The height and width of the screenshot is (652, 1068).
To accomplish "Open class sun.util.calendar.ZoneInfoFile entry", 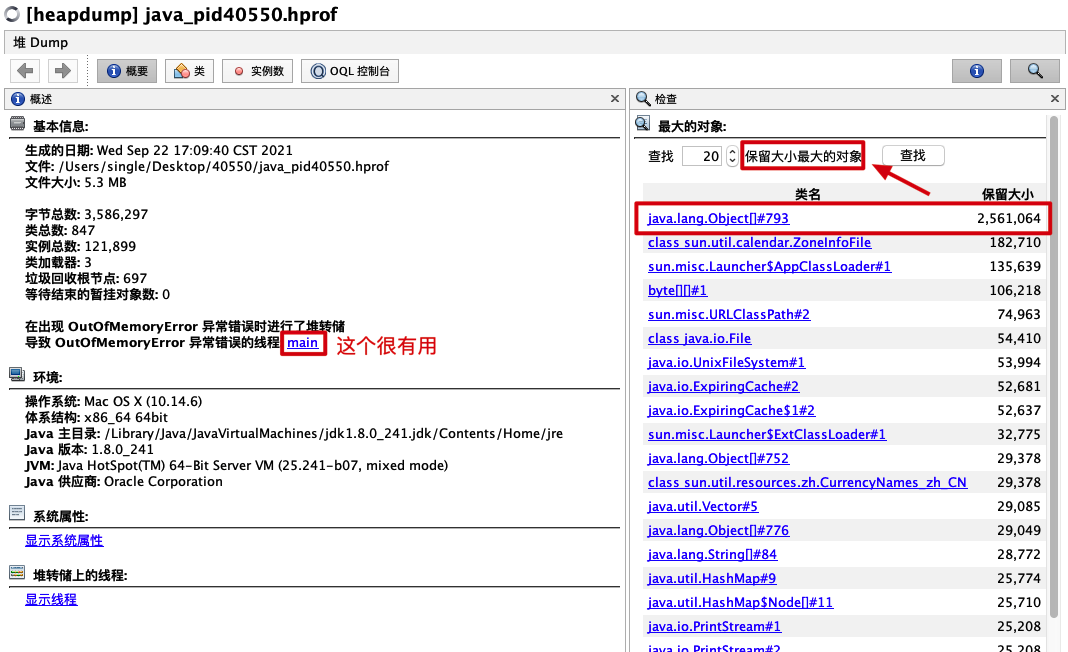I will [759, 242].
